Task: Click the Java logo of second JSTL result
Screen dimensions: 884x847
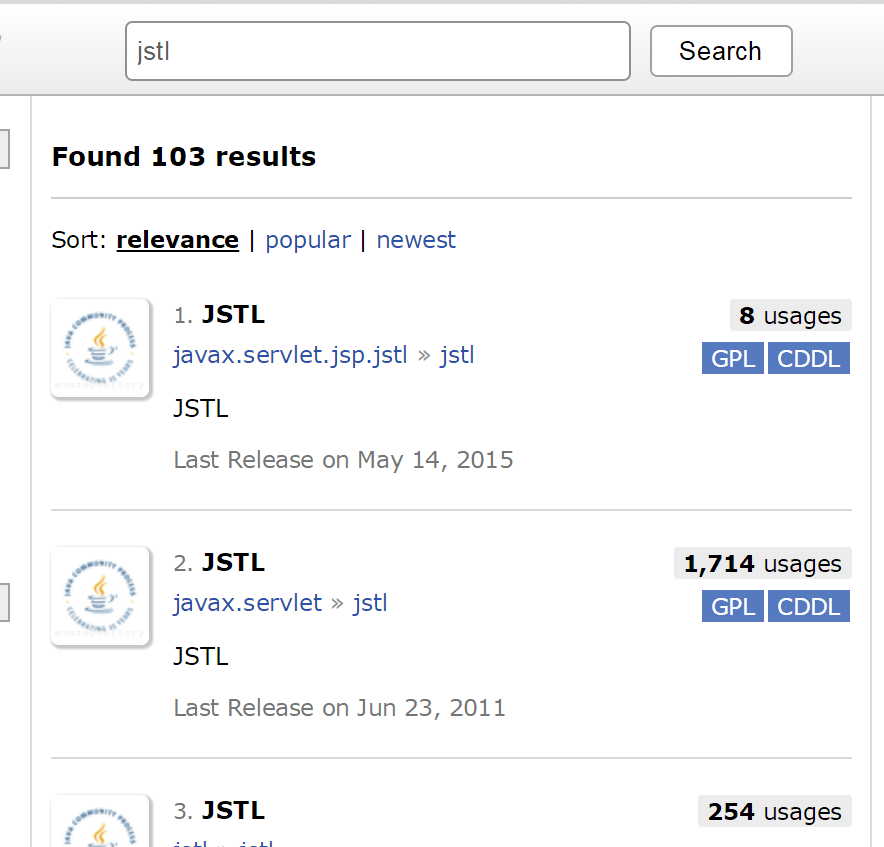Action: click(100, 596)
